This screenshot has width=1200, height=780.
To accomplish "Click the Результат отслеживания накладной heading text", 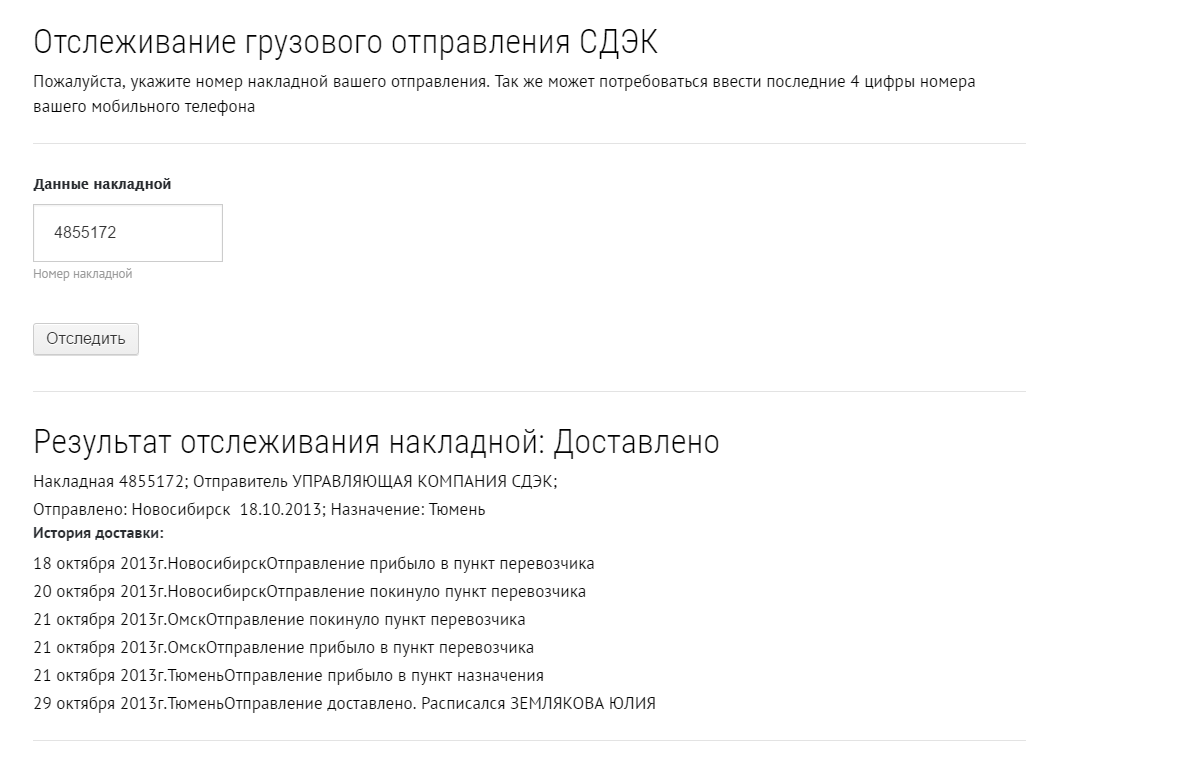I will click(288, 442).
